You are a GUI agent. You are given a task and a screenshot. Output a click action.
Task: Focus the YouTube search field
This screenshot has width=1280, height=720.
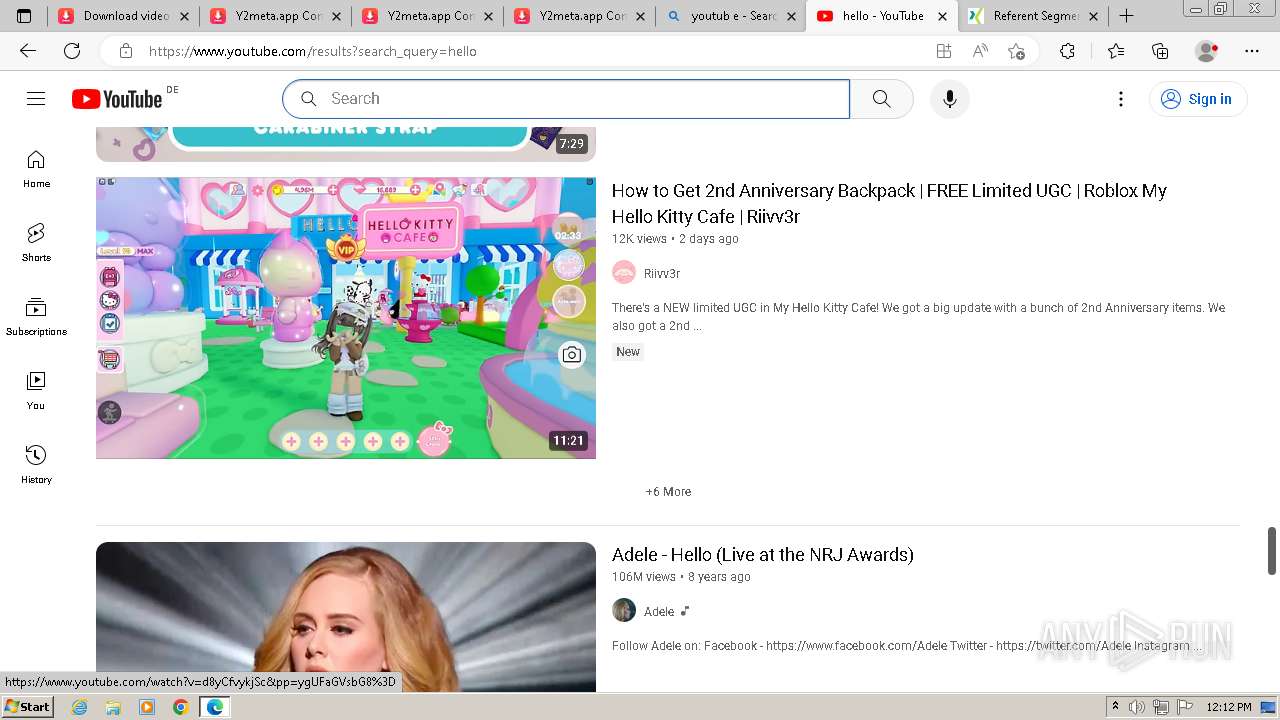point(566,99)
